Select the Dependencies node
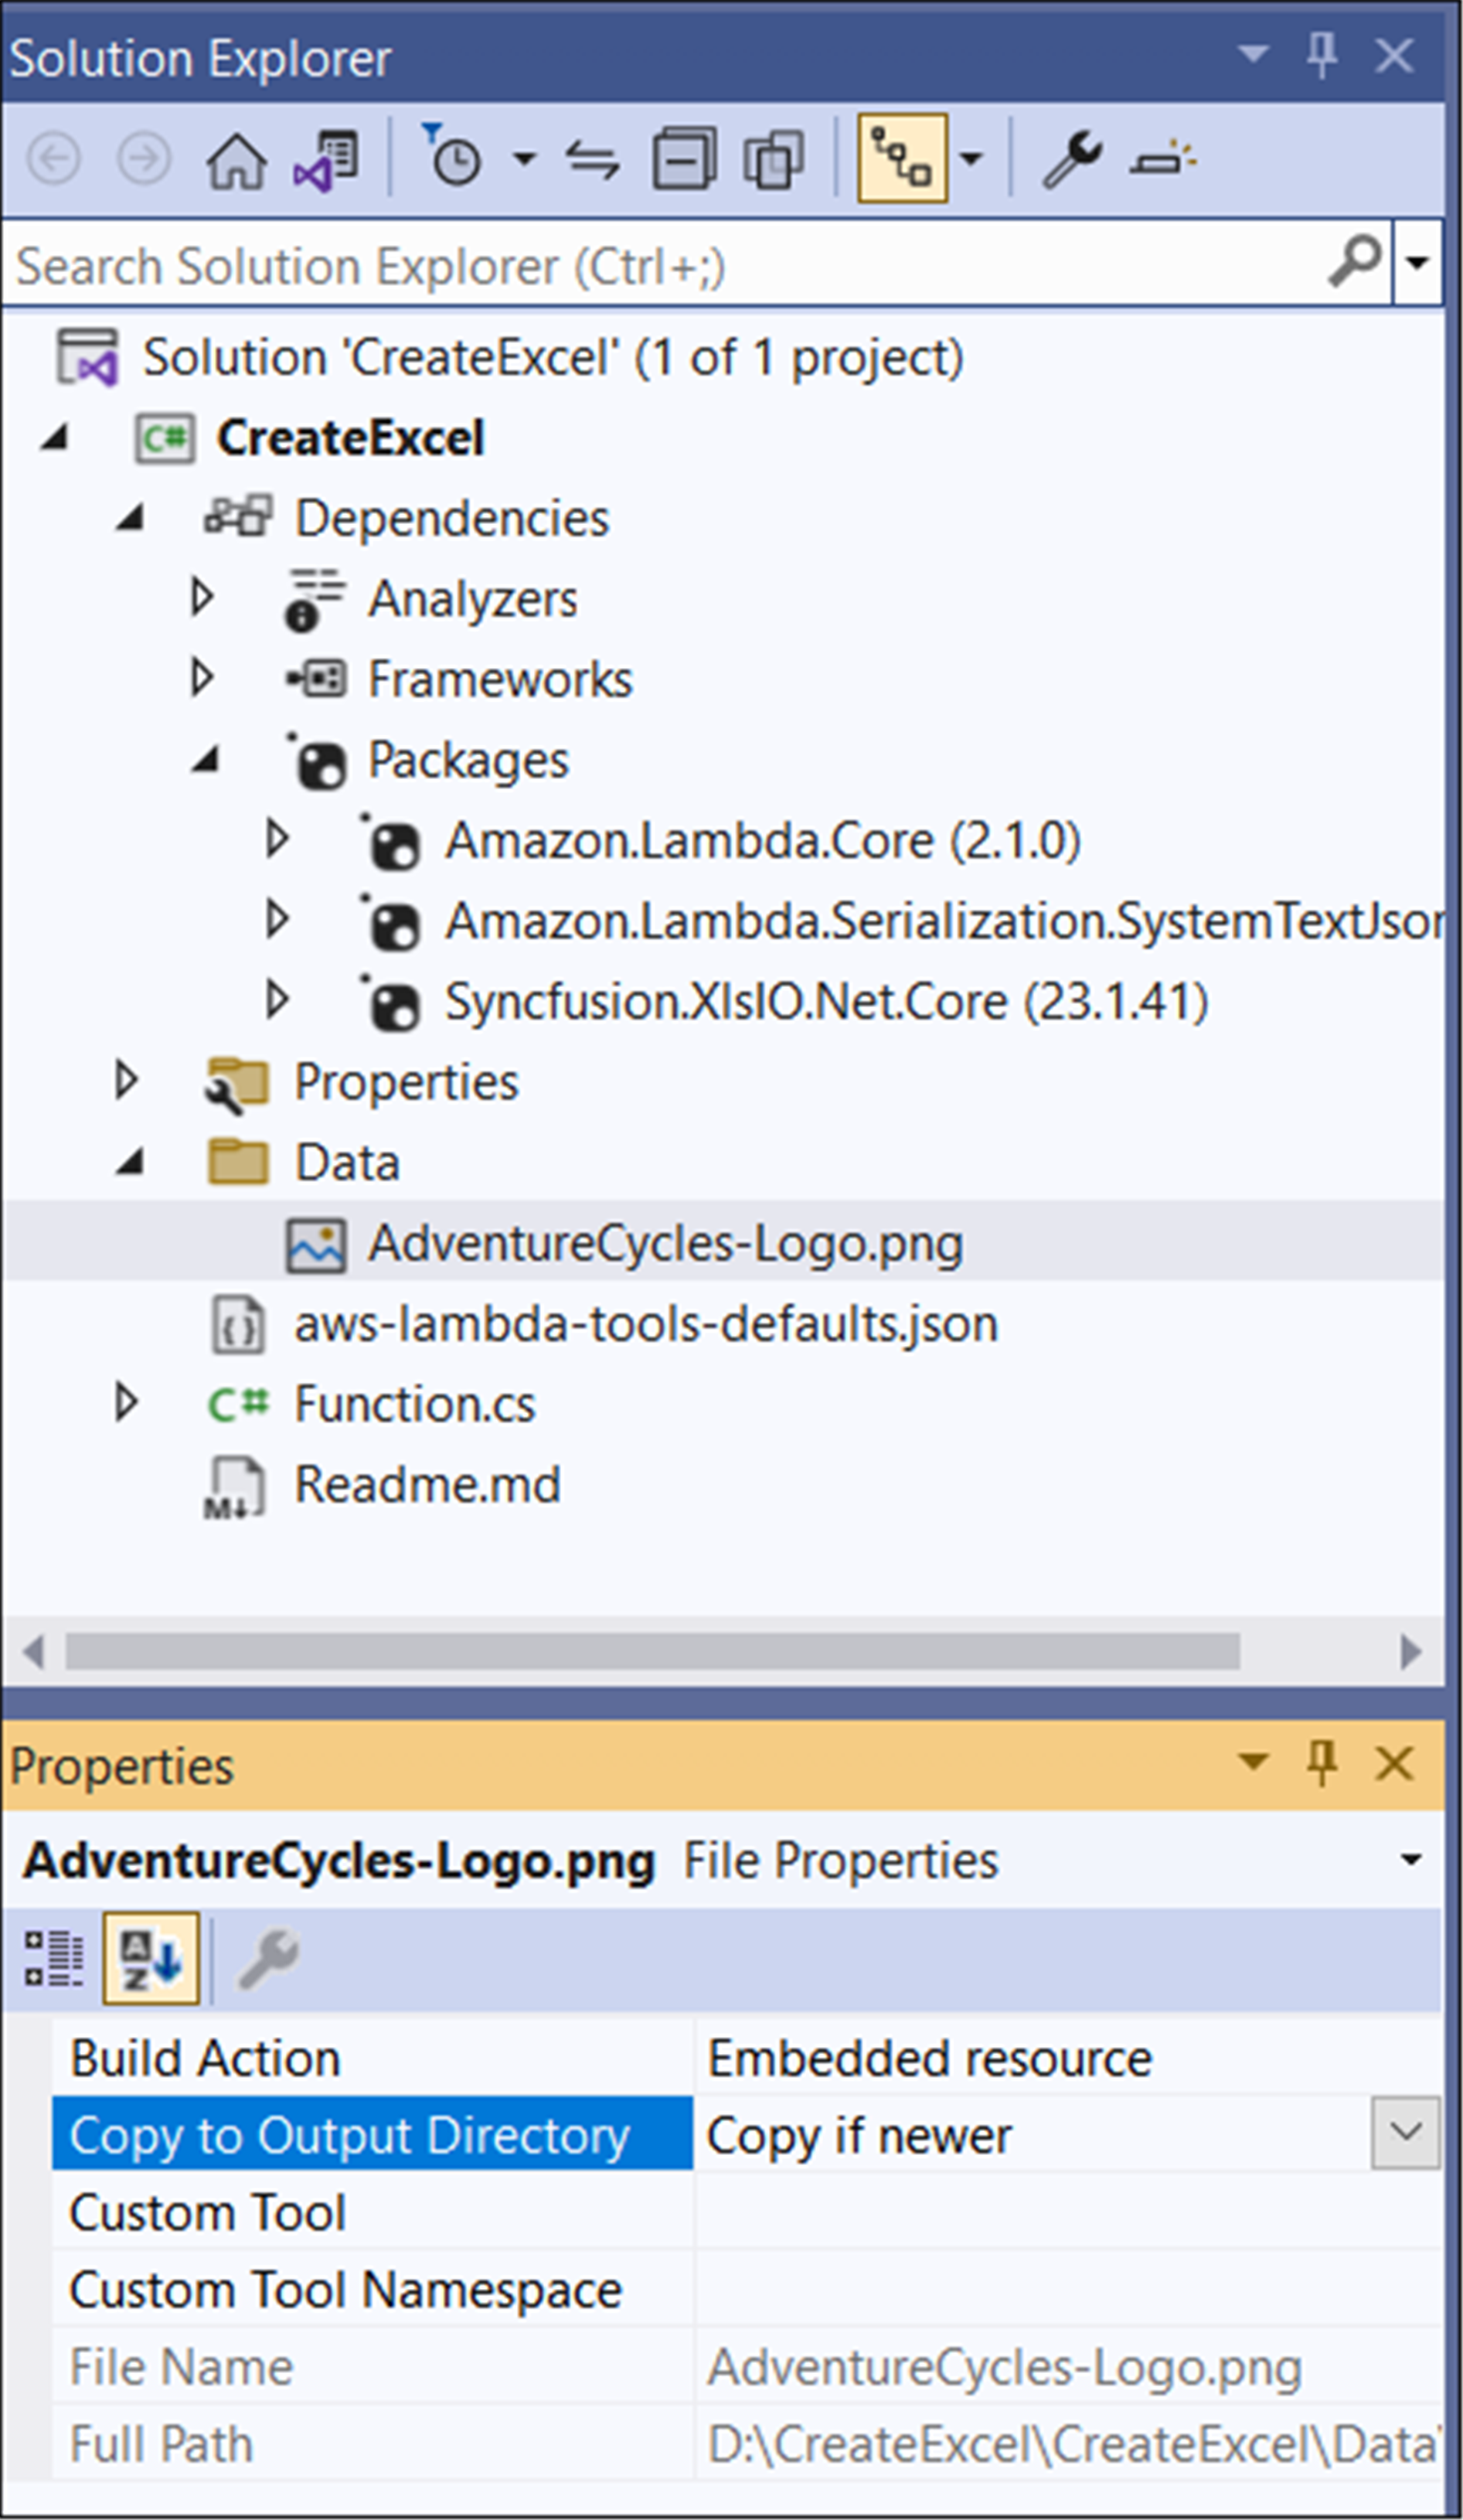 (x=452, y=519)
